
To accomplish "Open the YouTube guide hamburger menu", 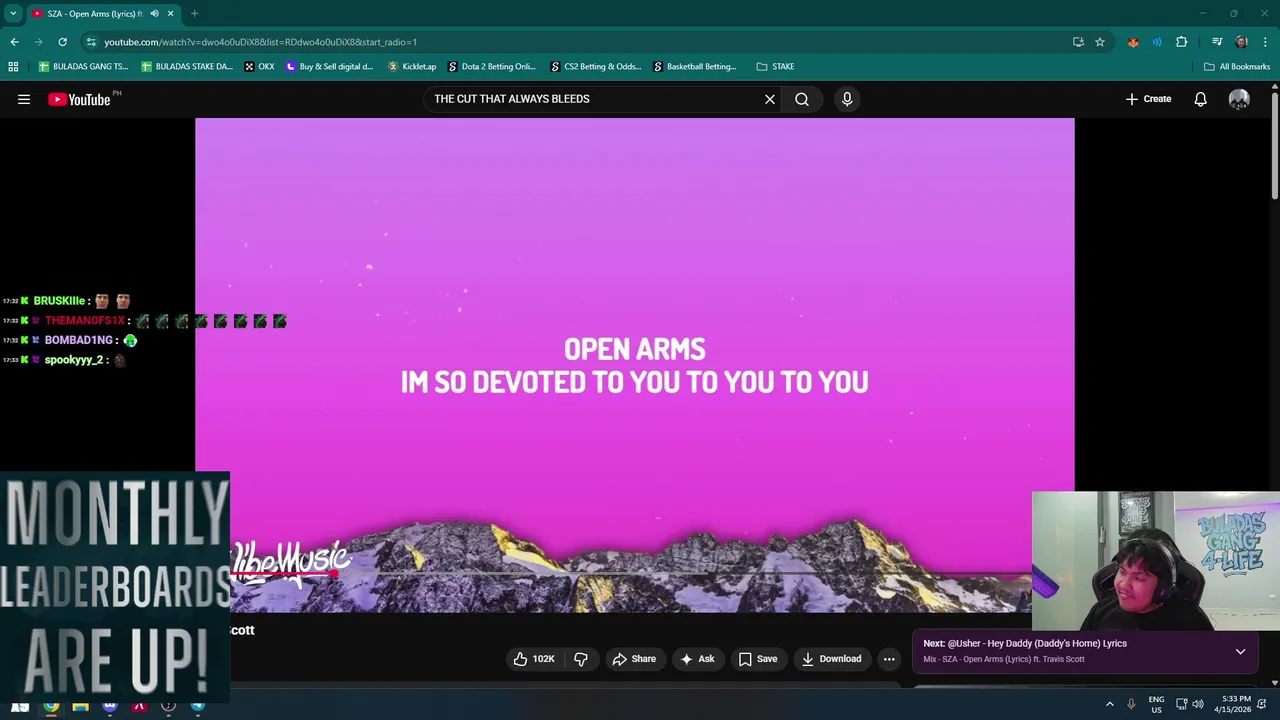I will [x=24, y=99].
